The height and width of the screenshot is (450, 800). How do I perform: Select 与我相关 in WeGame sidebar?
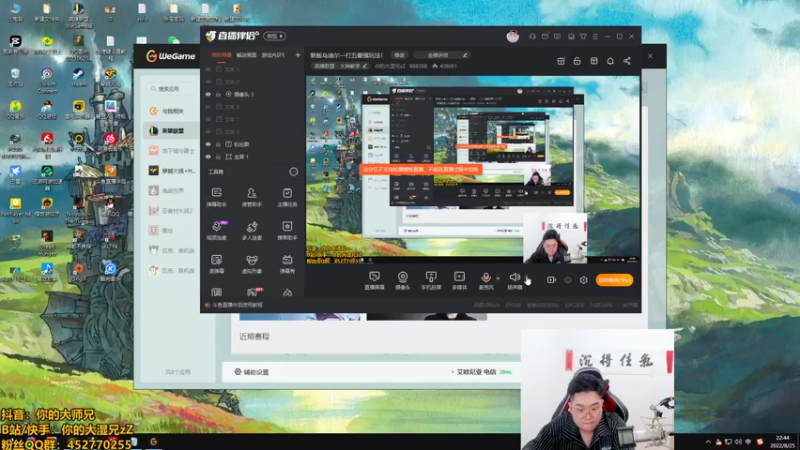[x=171, y=111]
